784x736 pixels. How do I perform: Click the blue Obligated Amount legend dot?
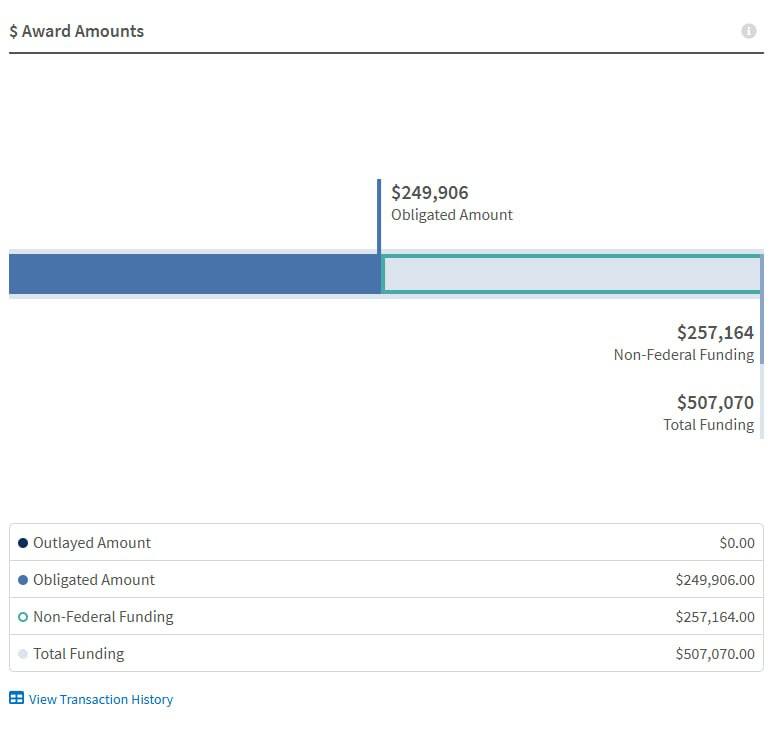[23, 580]
